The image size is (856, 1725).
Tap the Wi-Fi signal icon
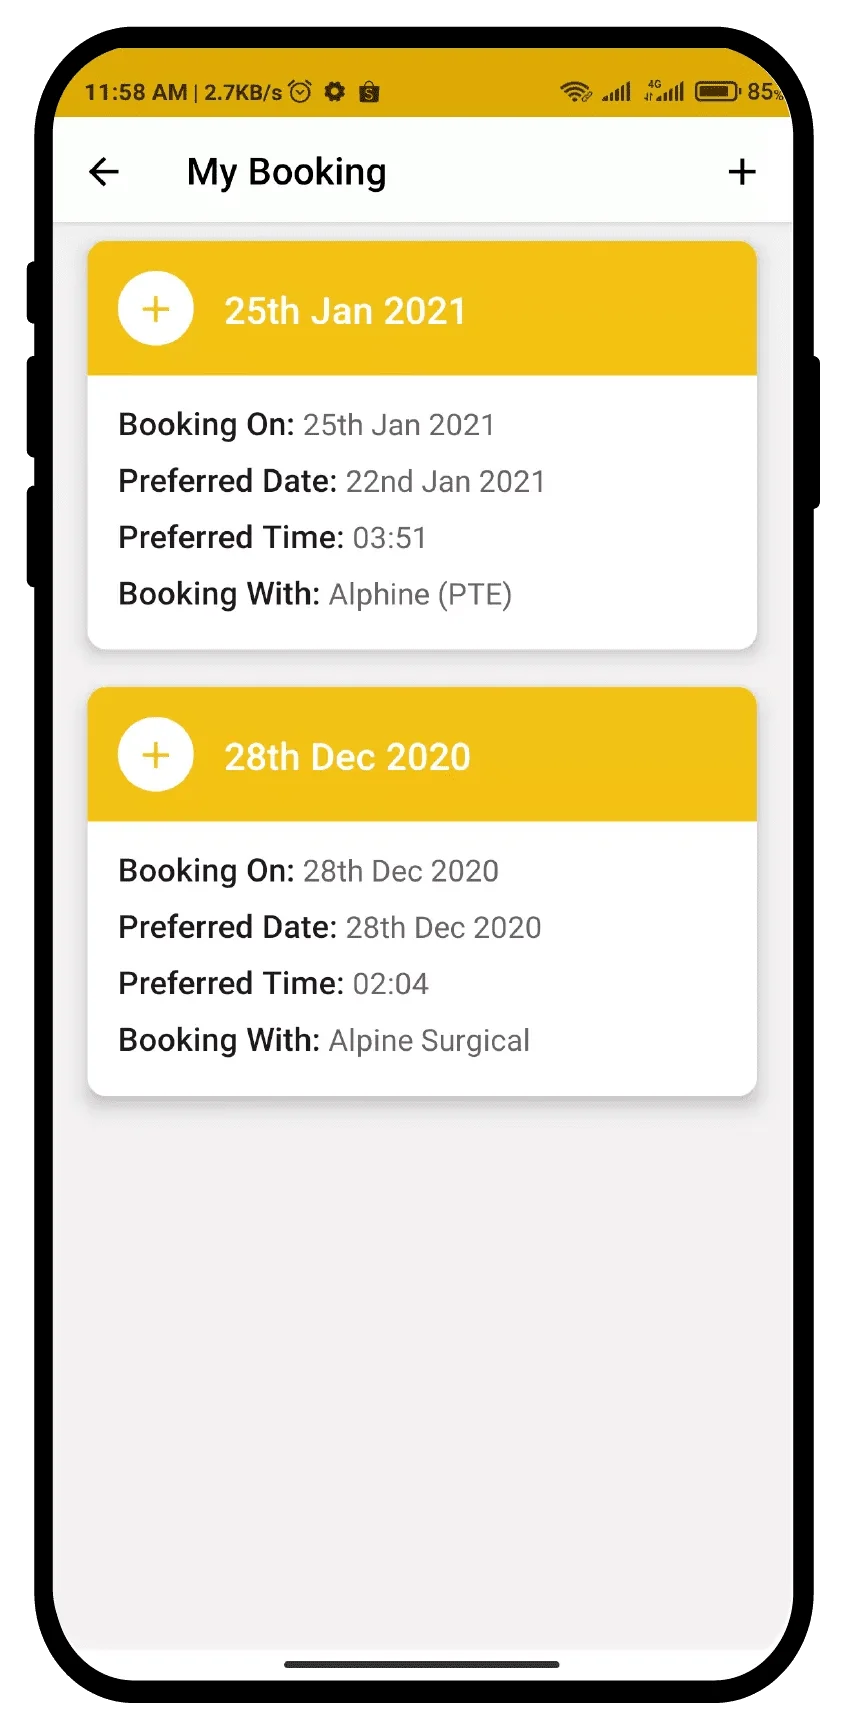coord(576,92)
